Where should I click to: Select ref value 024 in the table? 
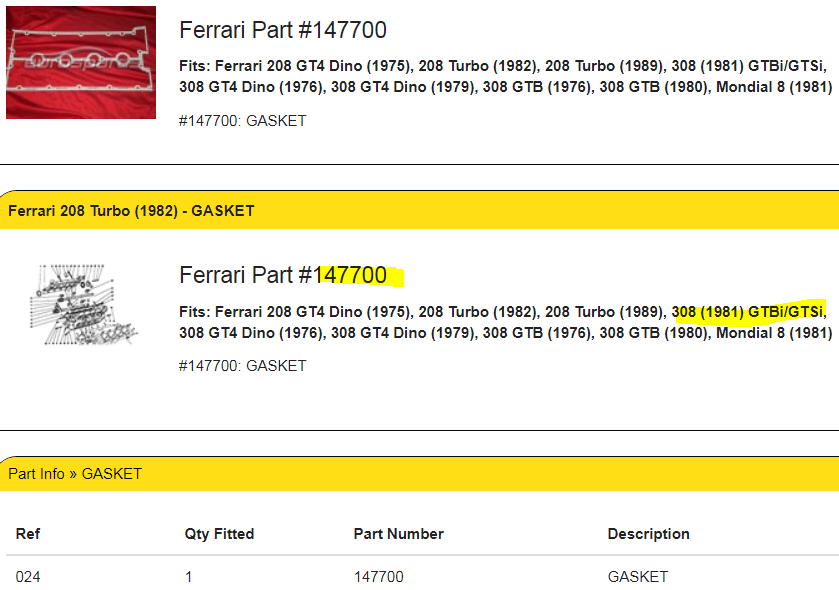coord(28,576)
